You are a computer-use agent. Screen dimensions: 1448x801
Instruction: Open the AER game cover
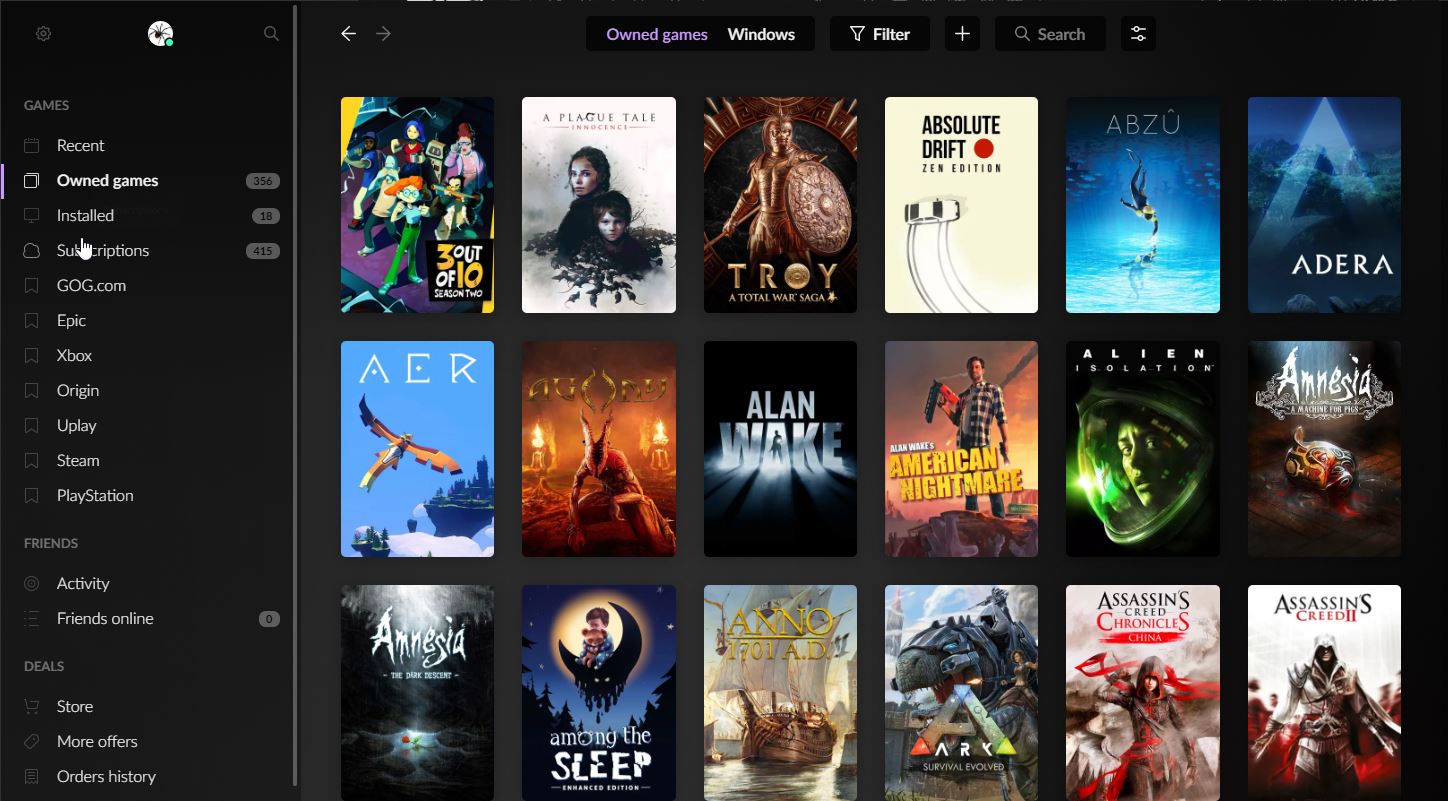(x=417, y=449)
